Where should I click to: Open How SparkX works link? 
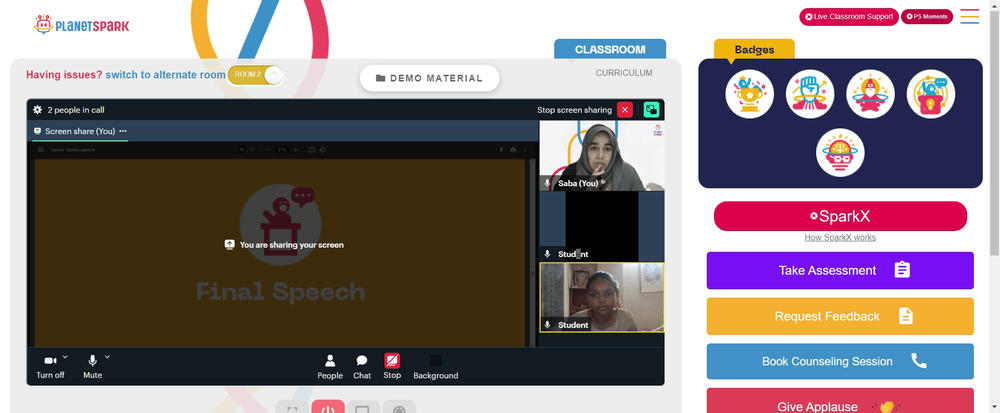tap(840, 238)
